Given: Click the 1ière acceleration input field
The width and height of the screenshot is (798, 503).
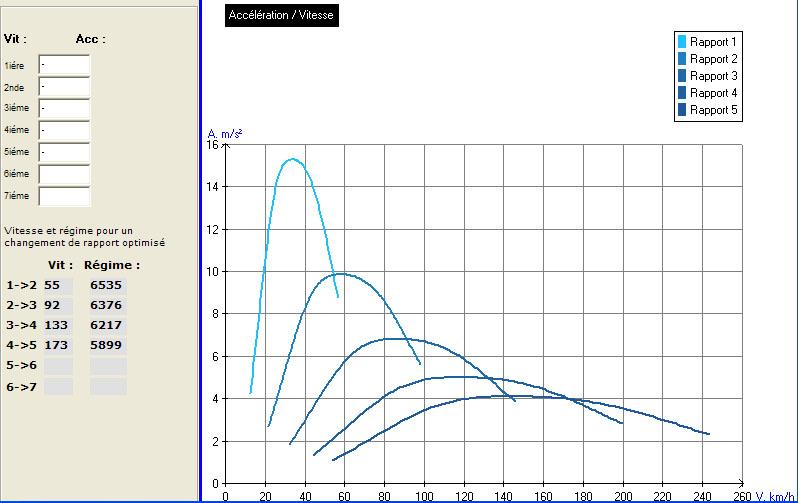Looking at the screenshot, I should (x=64, y=65).
